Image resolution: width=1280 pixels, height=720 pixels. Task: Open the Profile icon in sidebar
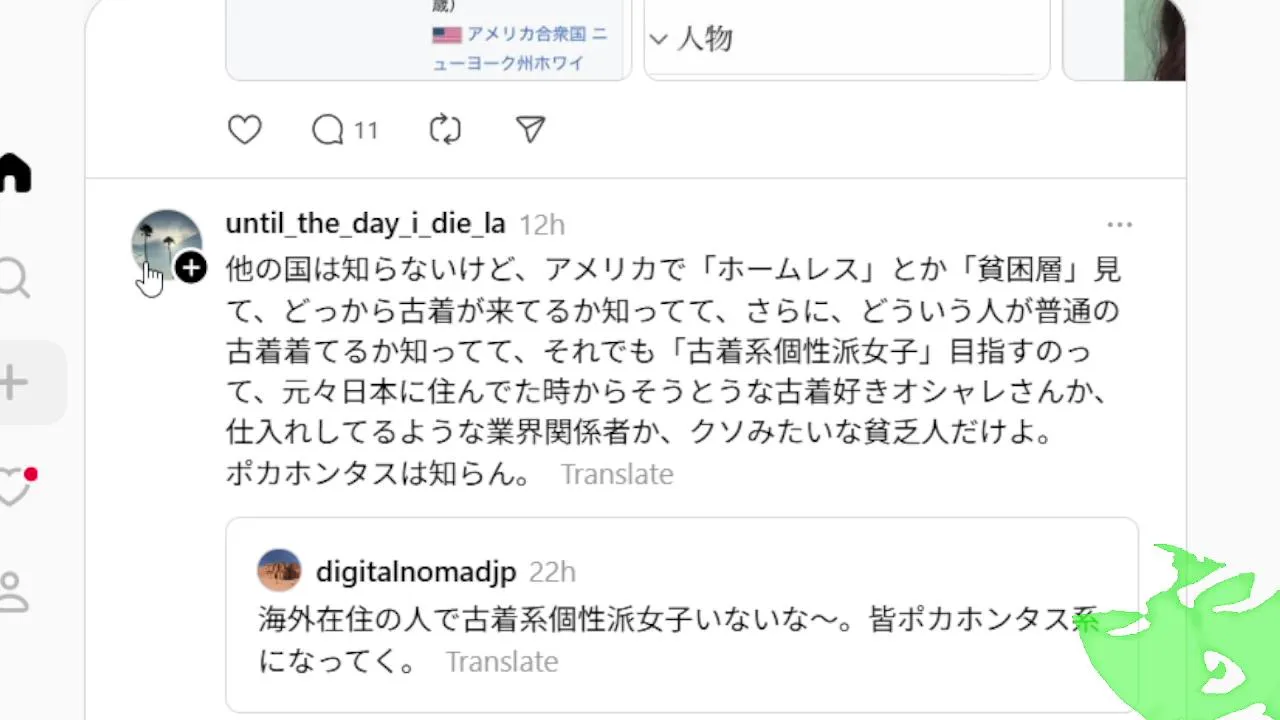pyautogui.click(x=15, y=591)
